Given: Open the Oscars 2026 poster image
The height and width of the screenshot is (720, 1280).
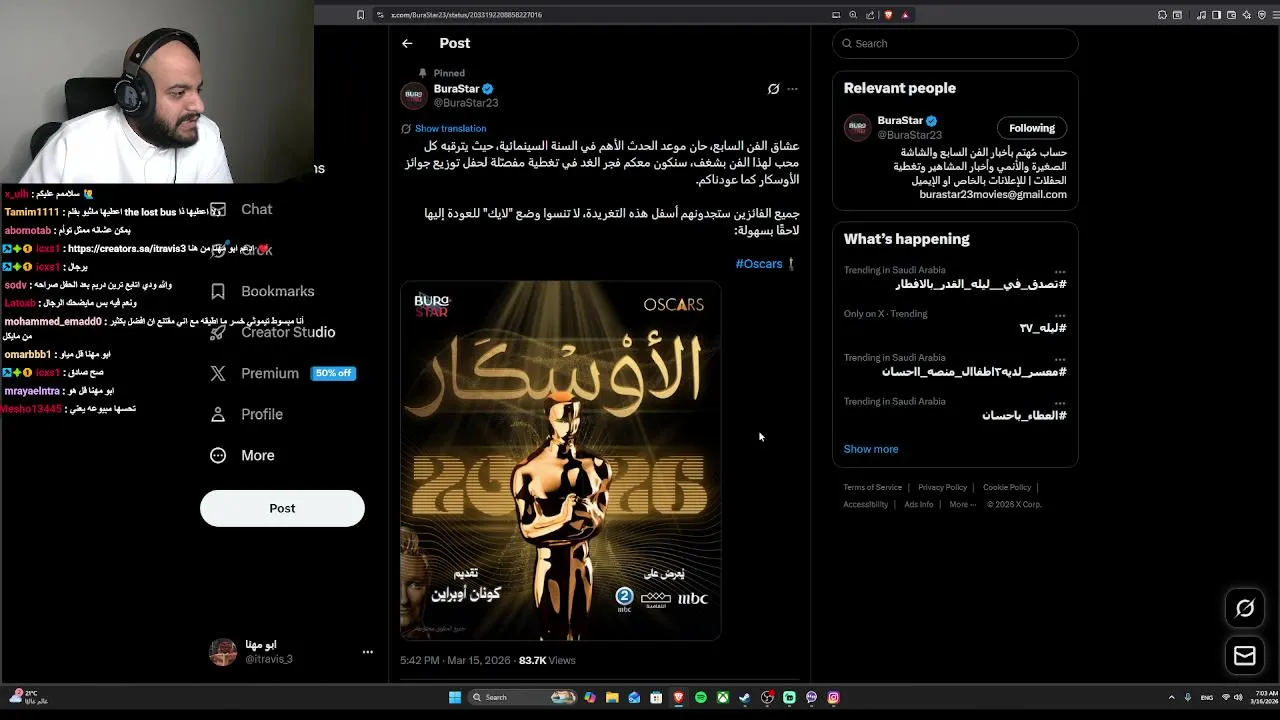Looking at the screenshot, I should pos(560,460).
